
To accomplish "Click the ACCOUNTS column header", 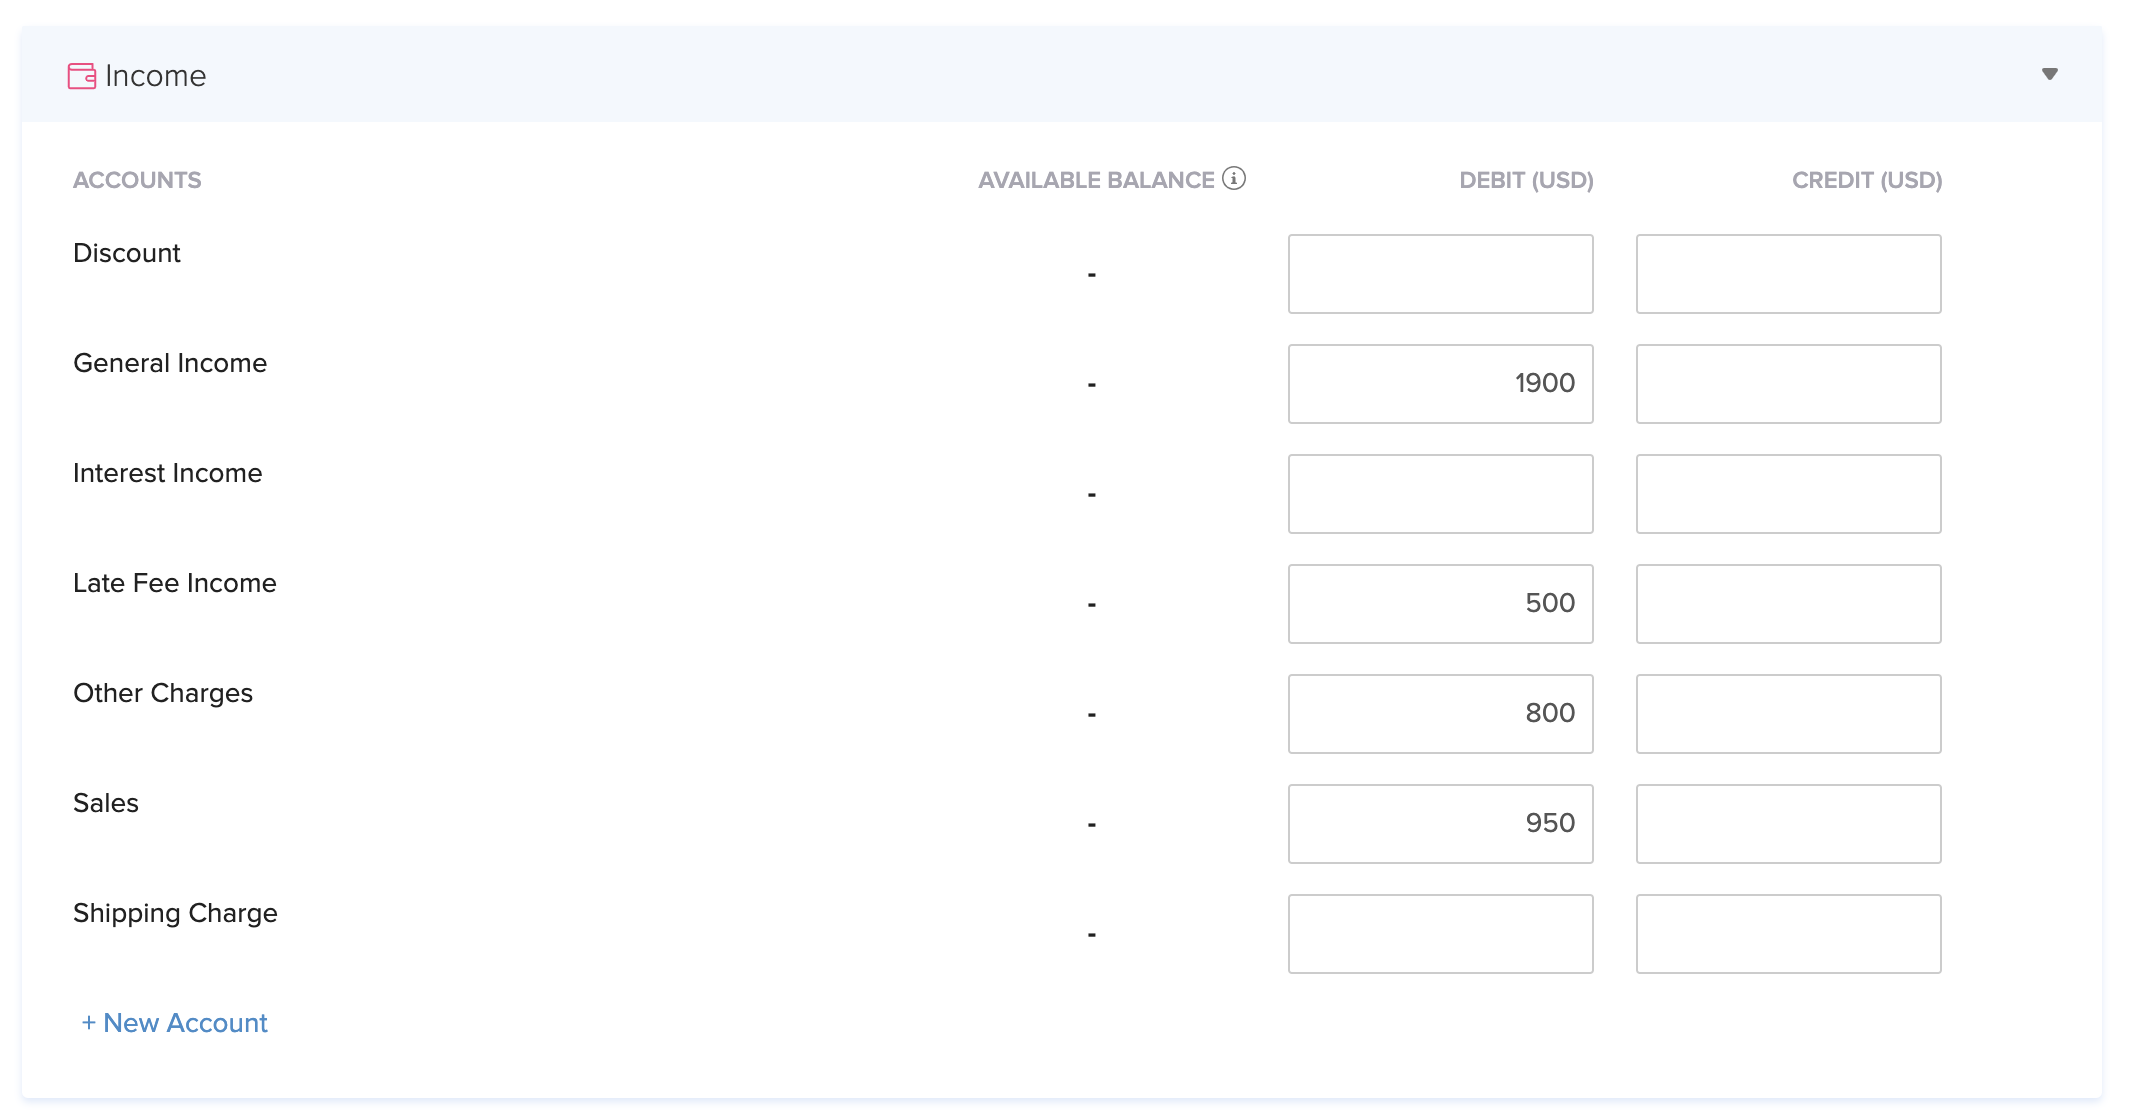I will point(137,180).
